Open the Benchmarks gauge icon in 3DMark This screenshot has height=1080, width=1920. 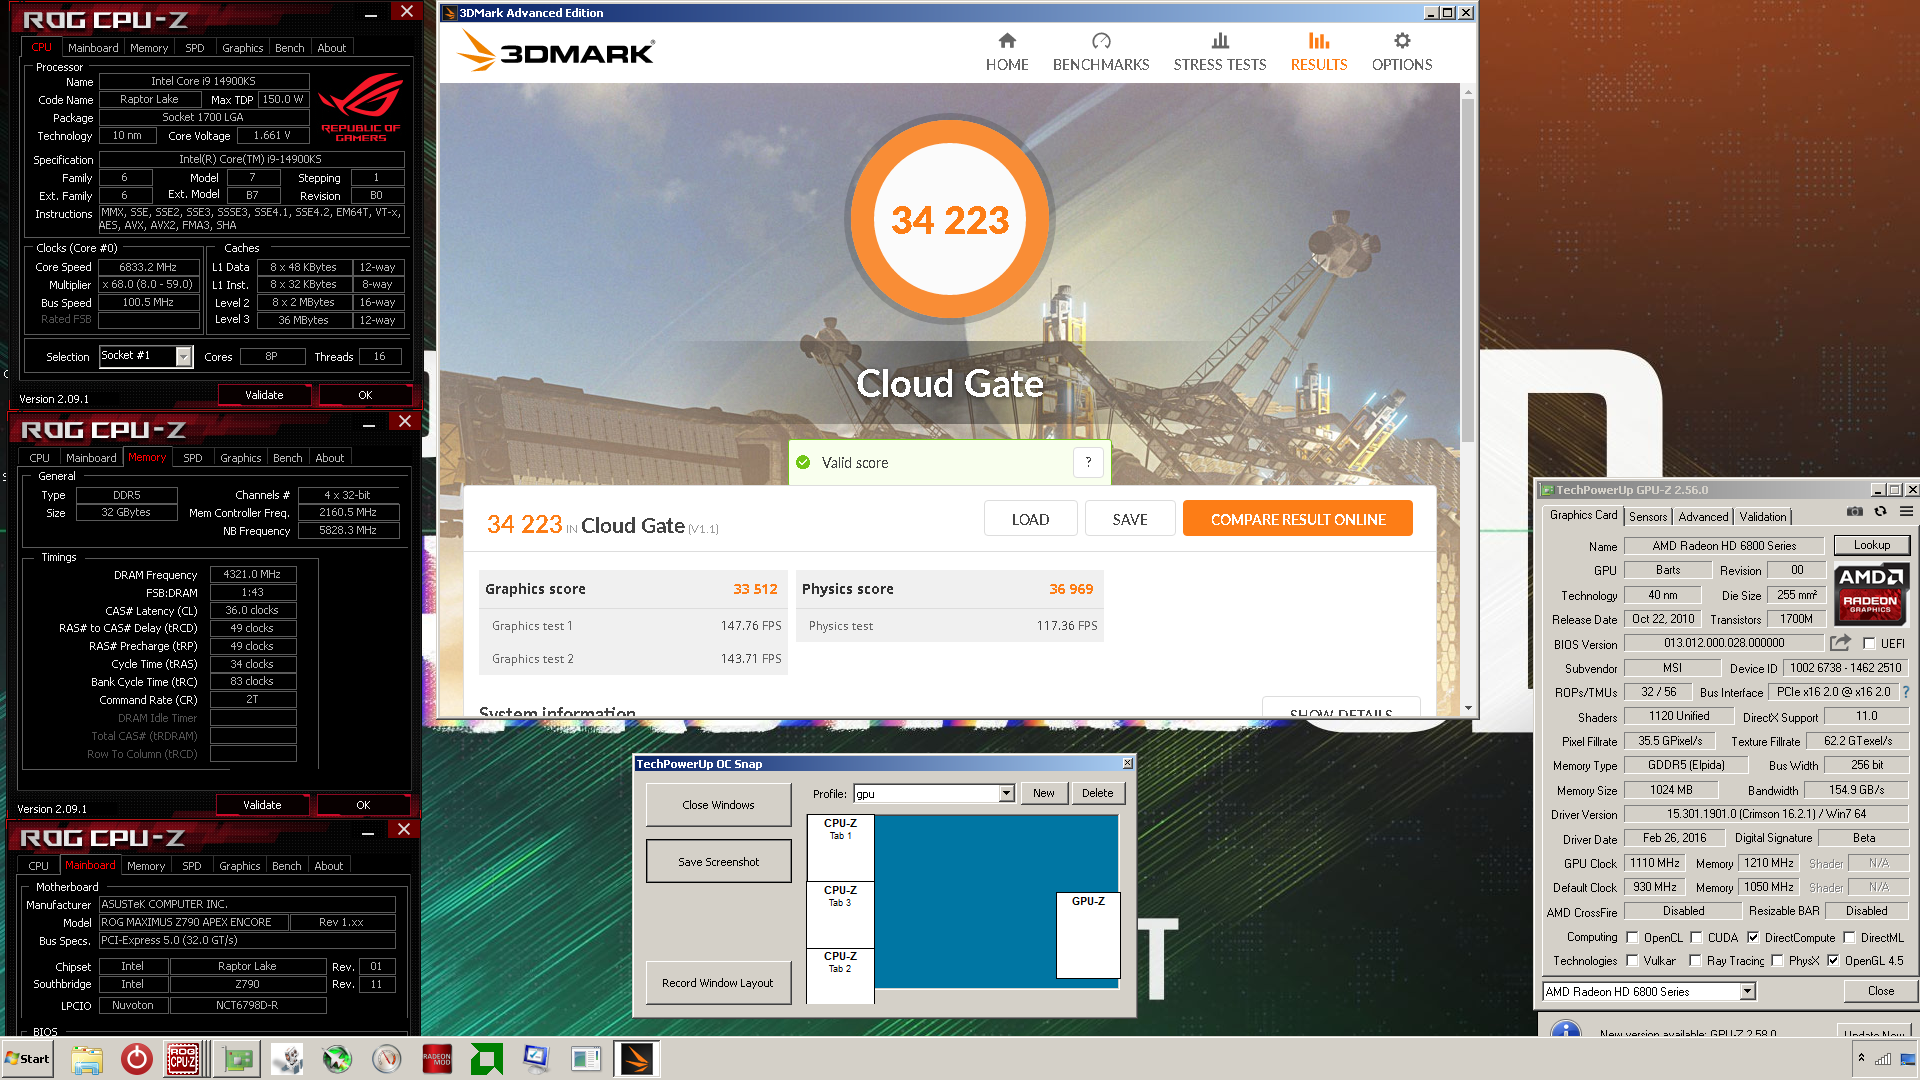[x=1101, y=41]
